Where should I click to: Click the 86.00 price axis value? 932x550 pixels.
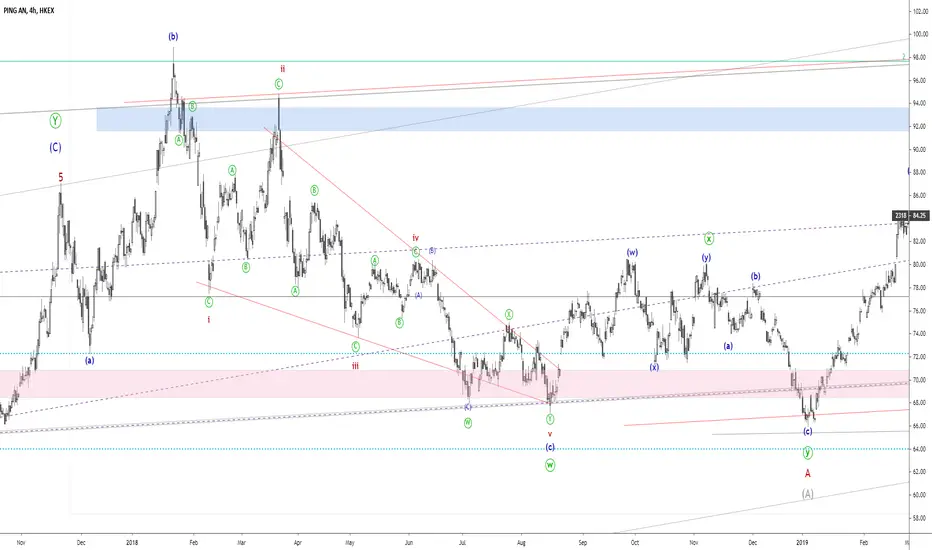pyautogui.click(x=920, y=196)
